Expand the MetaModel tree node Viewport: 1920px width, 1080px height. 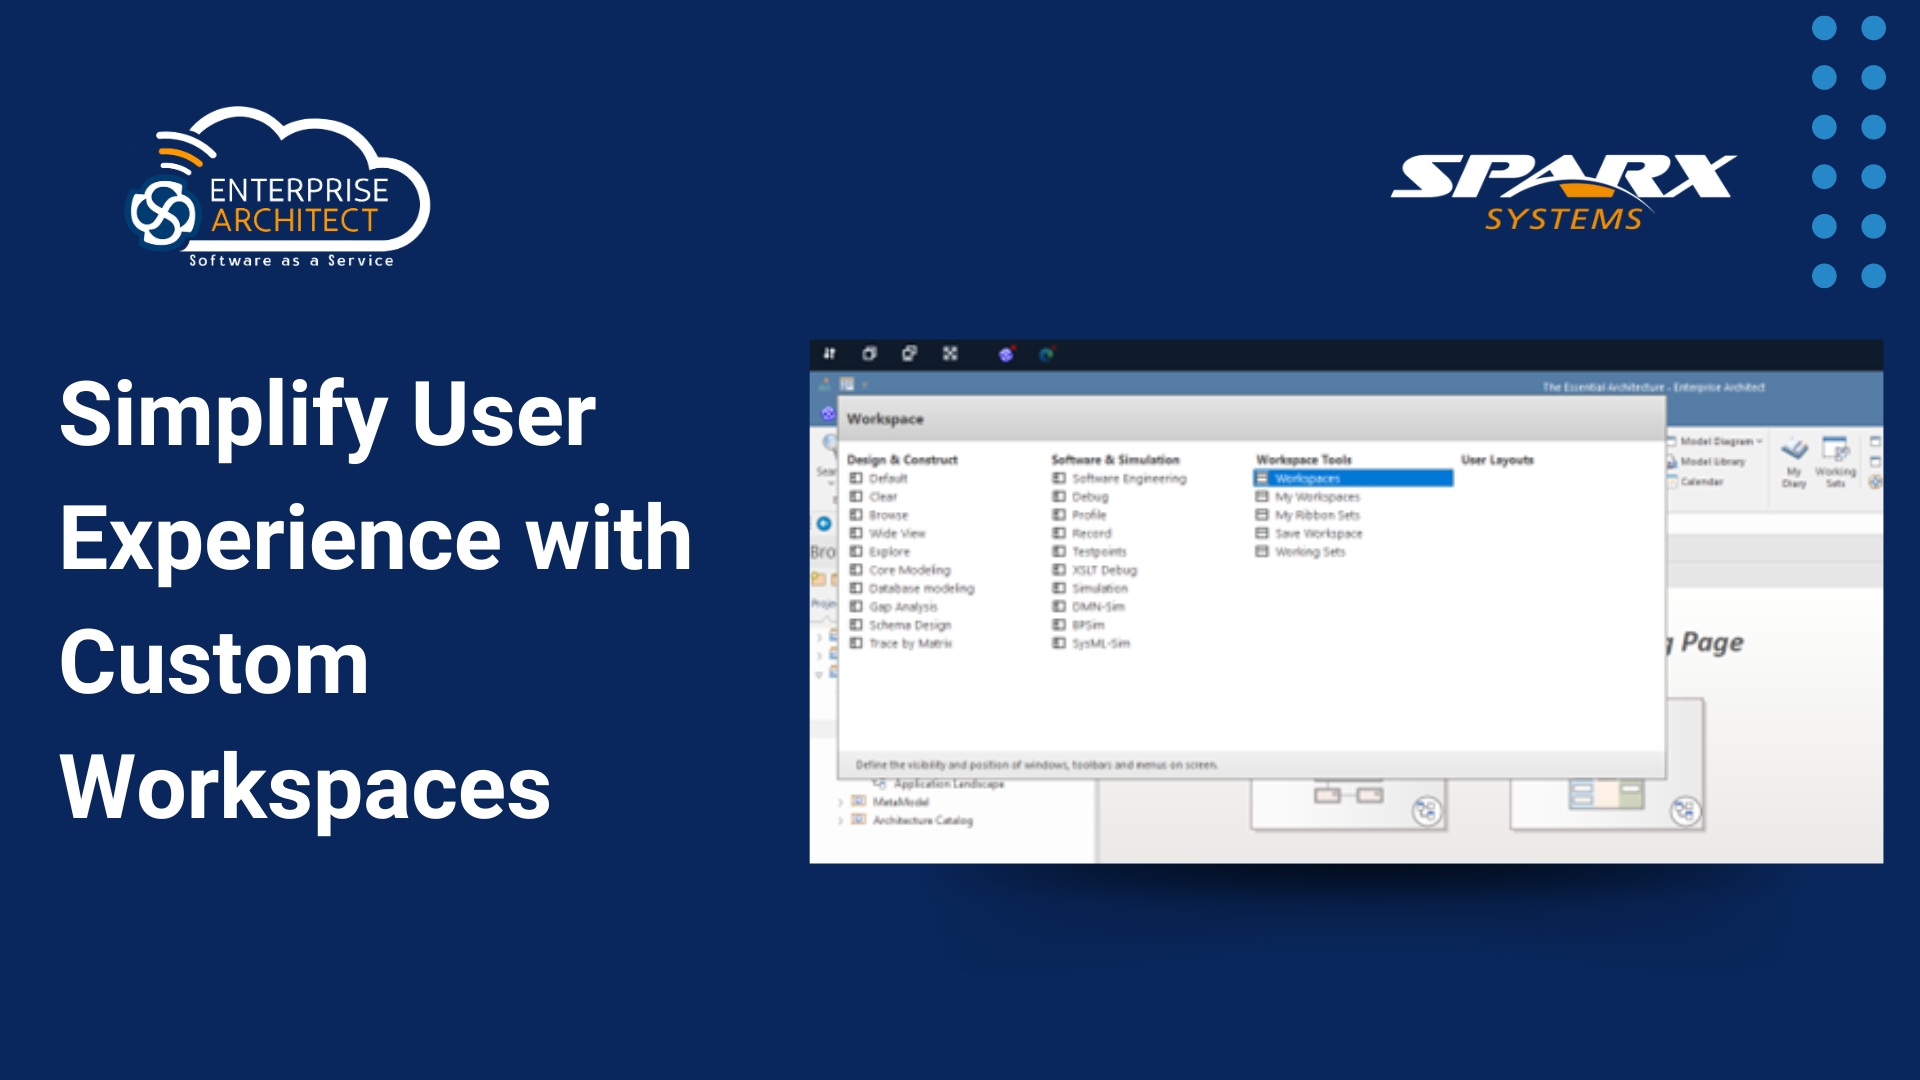pos(840,802)
